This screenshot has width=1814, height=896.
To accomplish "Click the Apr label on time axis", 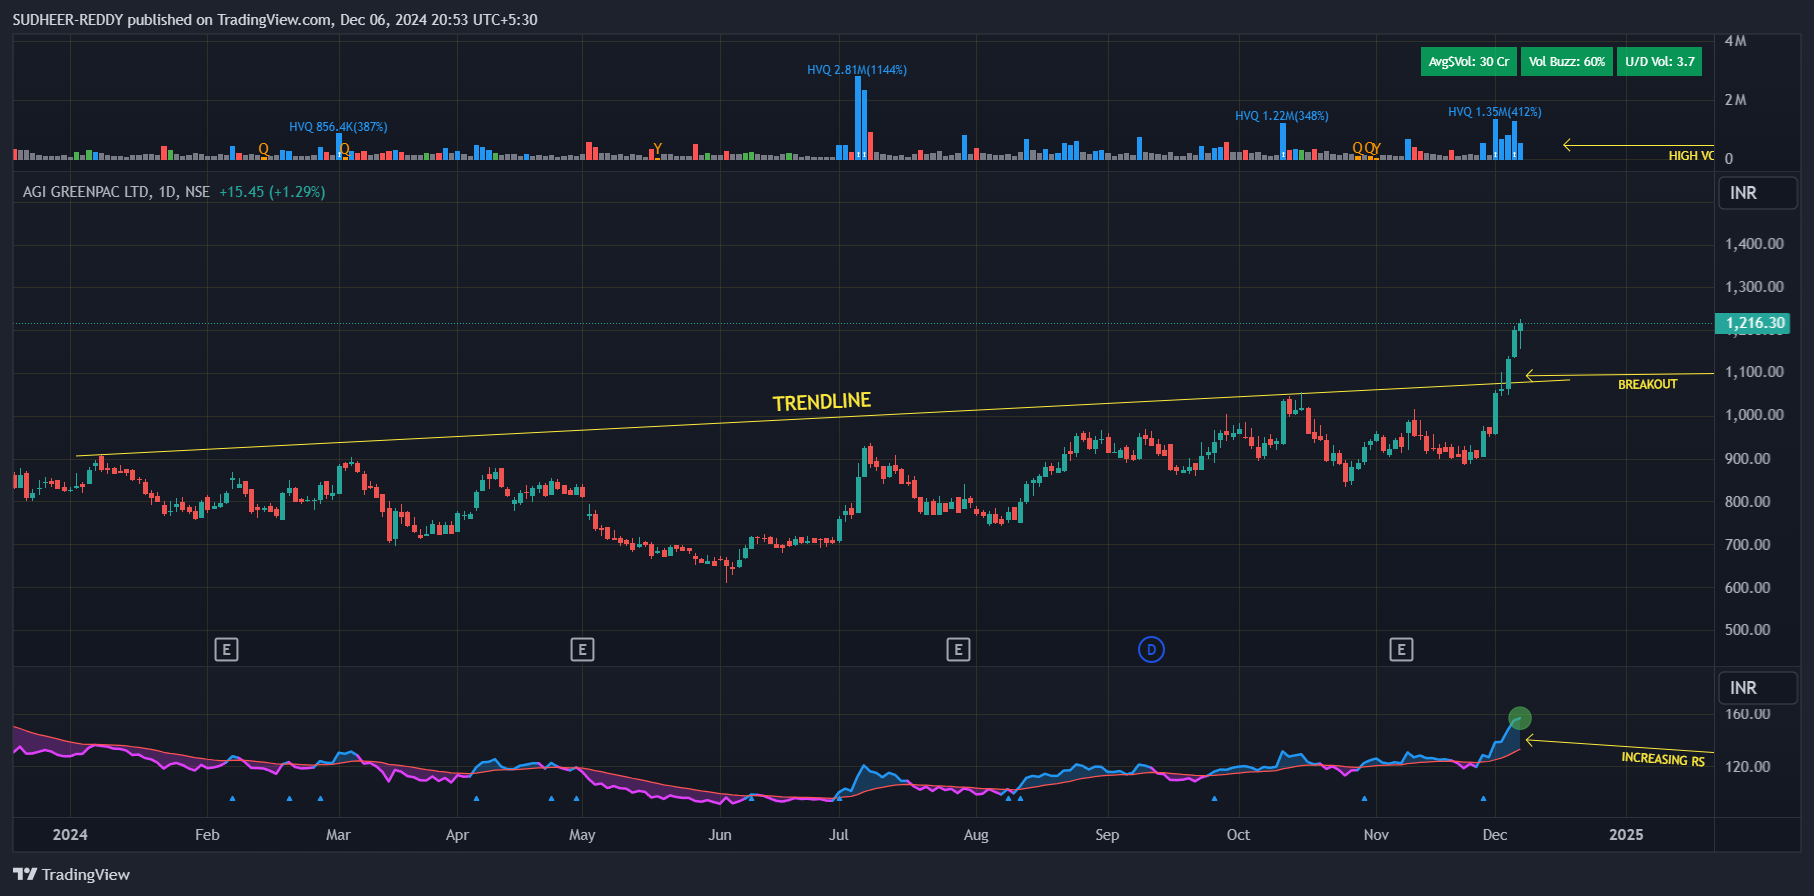I will pyautogui.click(x=457, y=835).
